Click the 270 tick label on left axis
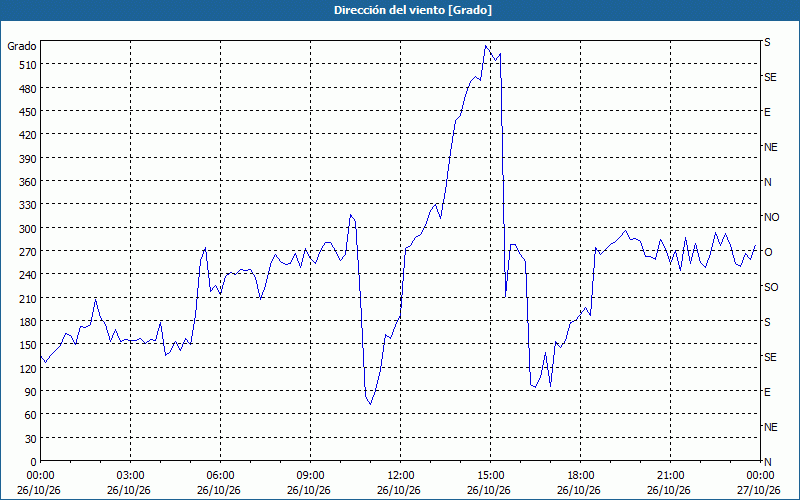Screen dimensions: 800x500 pyautogui.click(x=27, y=252)
